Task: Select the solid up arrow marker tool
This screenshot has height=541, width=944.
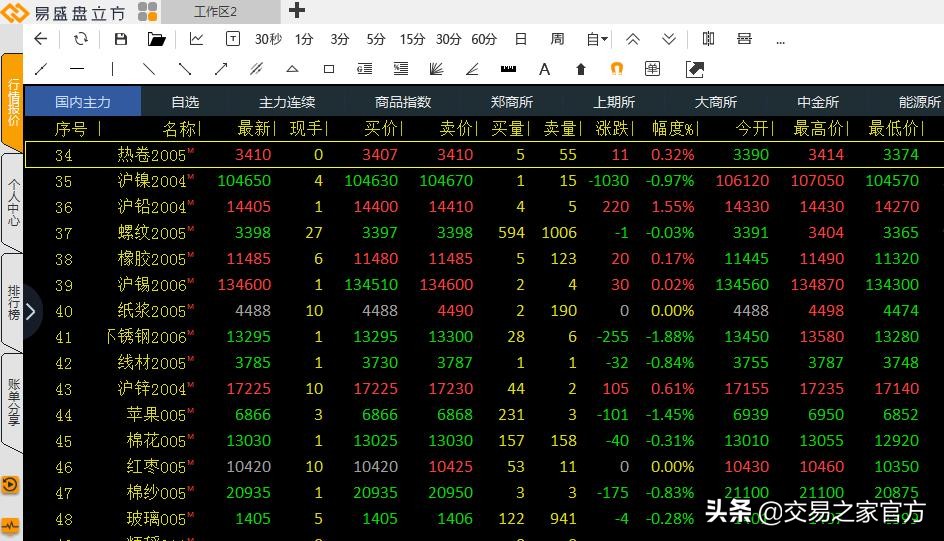Action: (580, 69)
